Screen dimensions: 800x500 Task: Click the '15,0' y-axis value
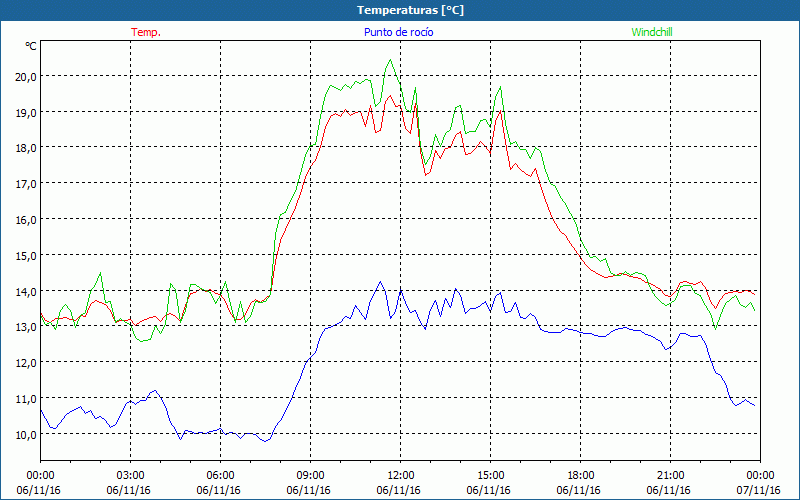27,256
